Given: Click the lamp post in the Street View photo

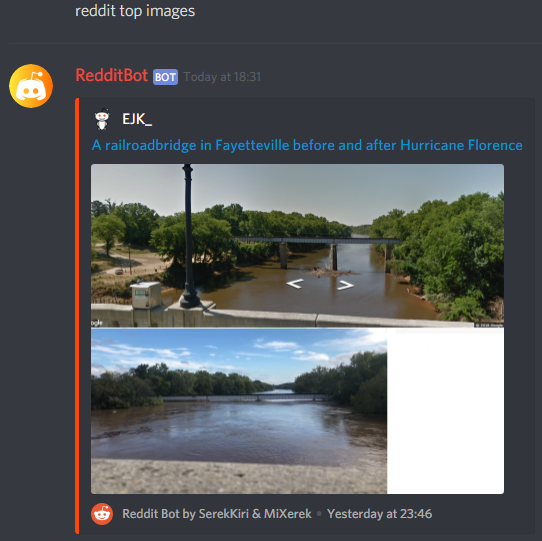Looking at the screenshot, I should tap(189, 236).
